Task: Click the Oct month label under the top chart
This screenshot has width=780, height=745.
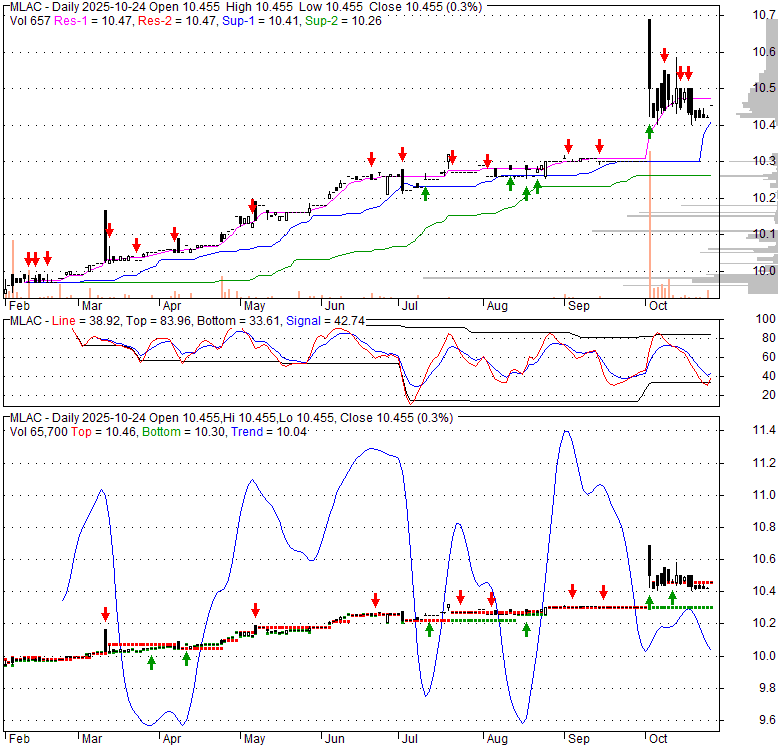Action: coord(657,306)
